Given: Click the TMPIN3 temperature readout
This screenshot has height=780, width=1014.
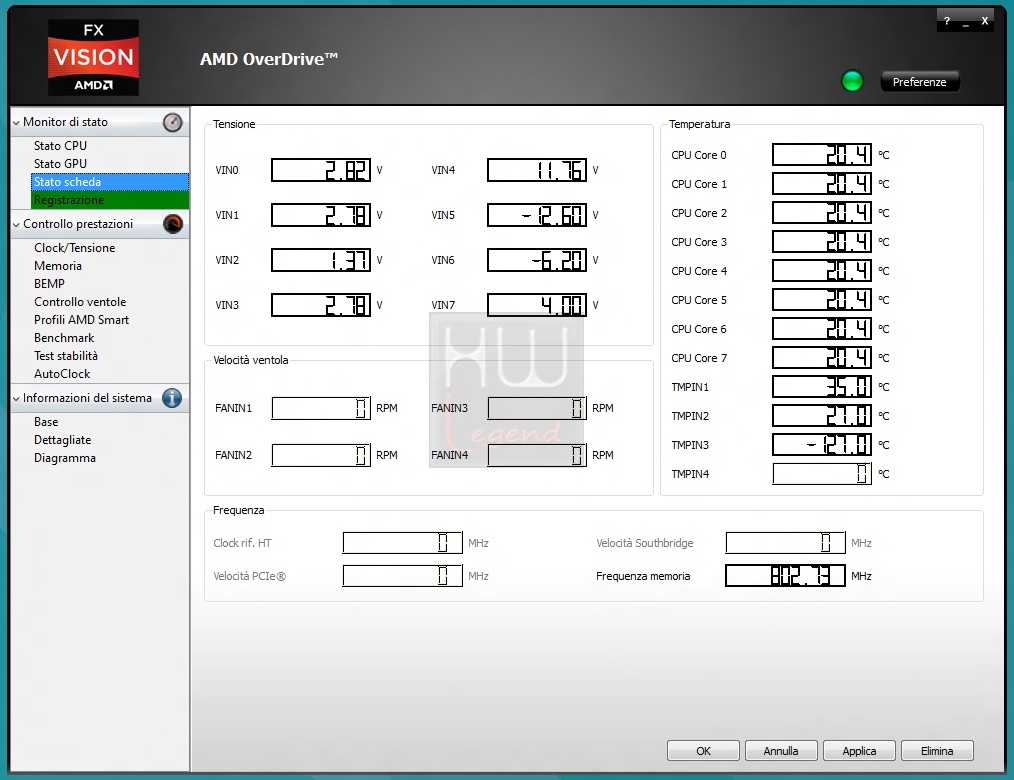Looking at the screenshot, I should coord(822,445).
